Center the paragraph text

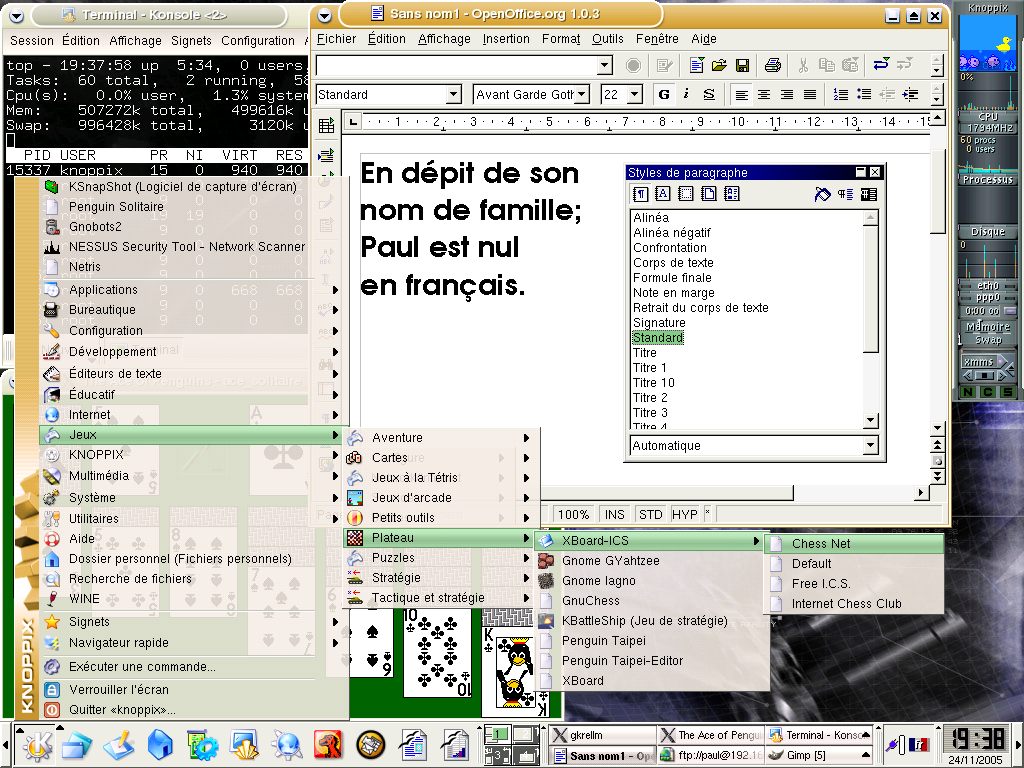click(x=764, y=95)
